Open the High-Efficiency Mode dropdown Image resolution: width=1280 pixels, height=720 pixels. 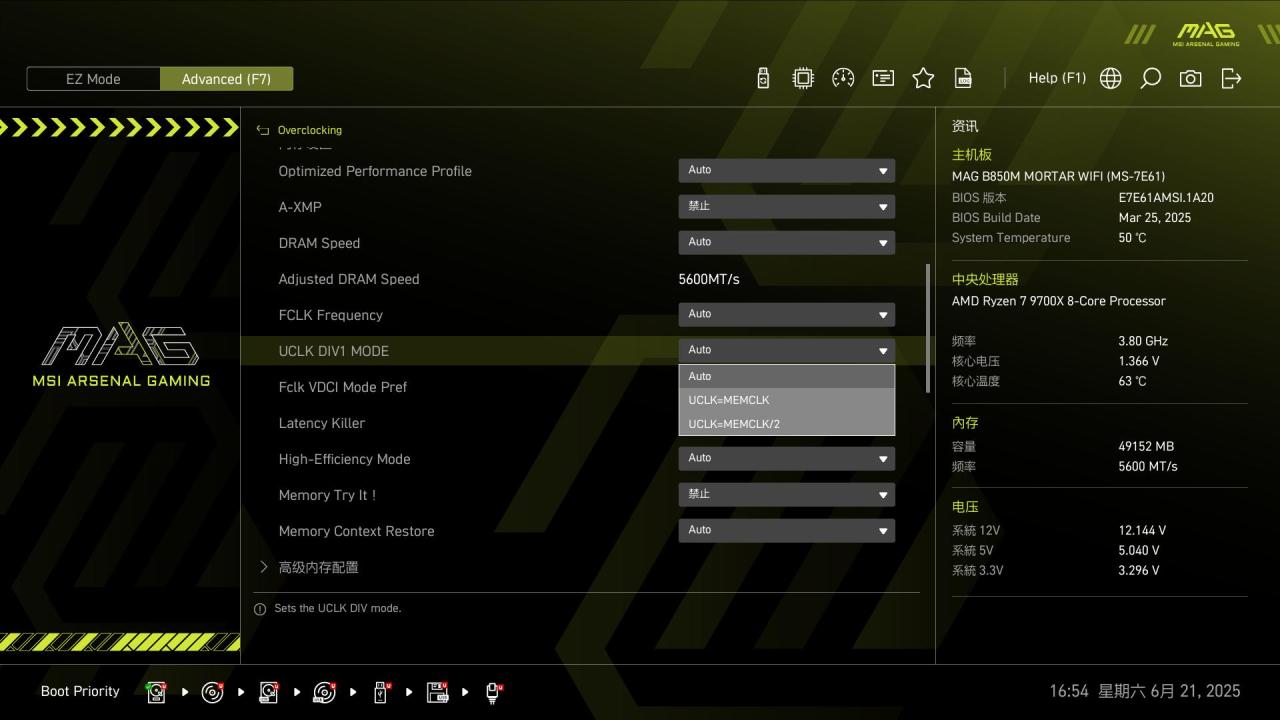coord(786,458)
